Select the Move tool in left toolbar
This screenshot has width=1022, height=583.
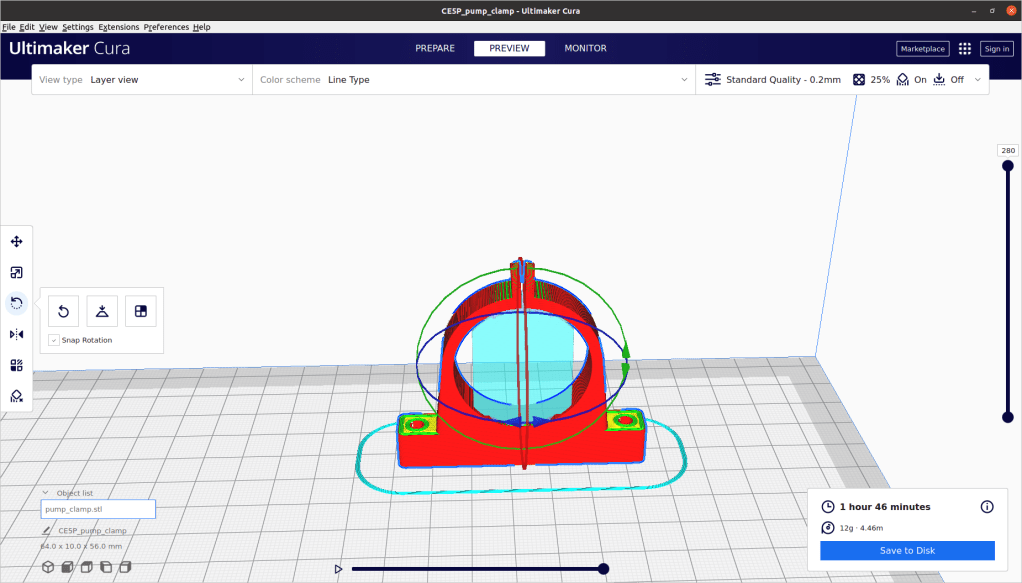click(16, 241)
